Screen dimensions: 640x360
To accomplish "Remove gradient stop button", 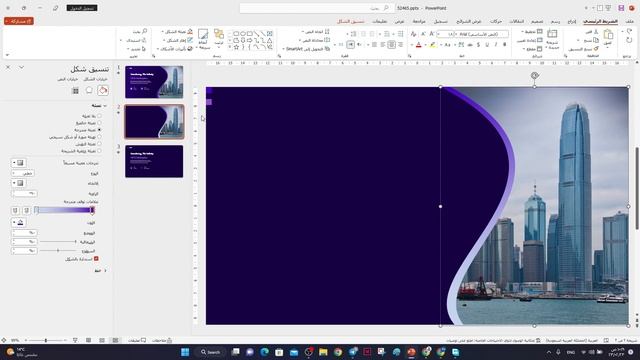I will click(x=16, y=210).
